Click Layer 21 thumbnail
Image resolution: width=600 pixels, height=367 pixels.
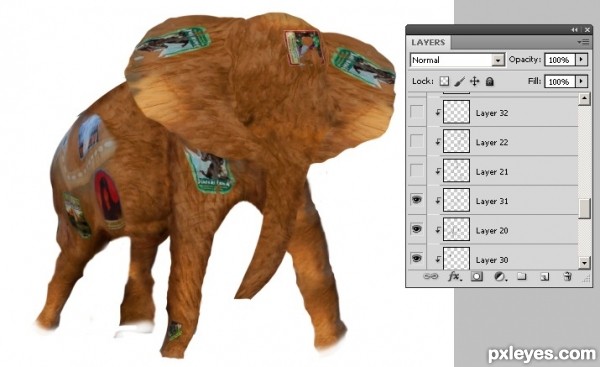[x=457, y=171]
